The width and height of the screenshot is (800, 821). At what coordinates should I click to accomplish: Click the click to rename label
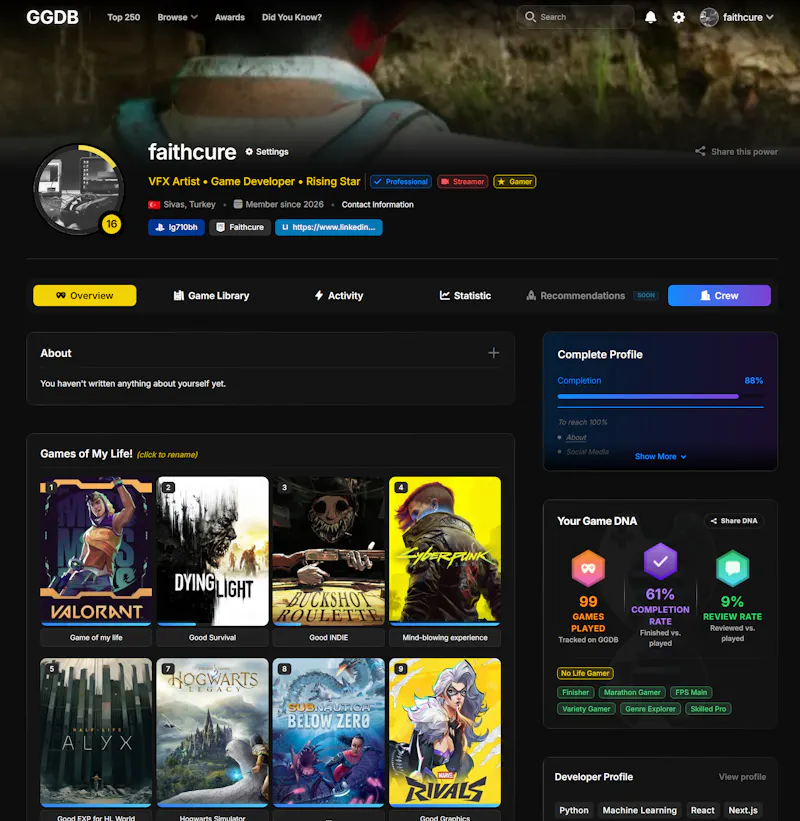coord(167,454)
